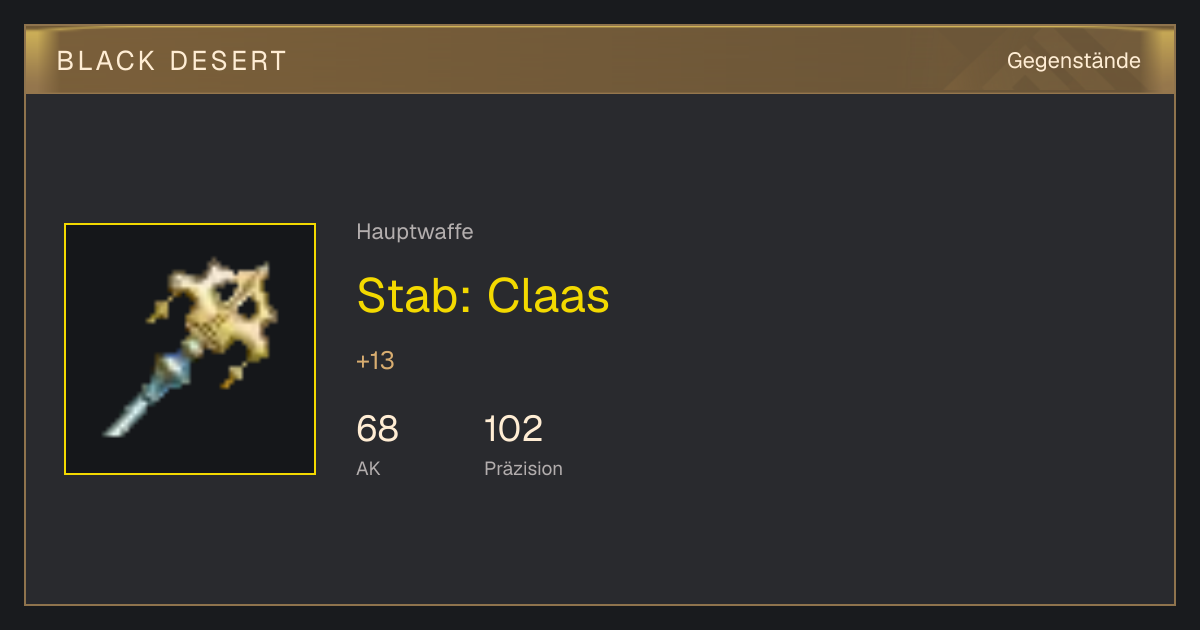This screenshot has width=1200, height=630.
Task: Open the Gegenstände category link
Action: tap(1073, 61)
